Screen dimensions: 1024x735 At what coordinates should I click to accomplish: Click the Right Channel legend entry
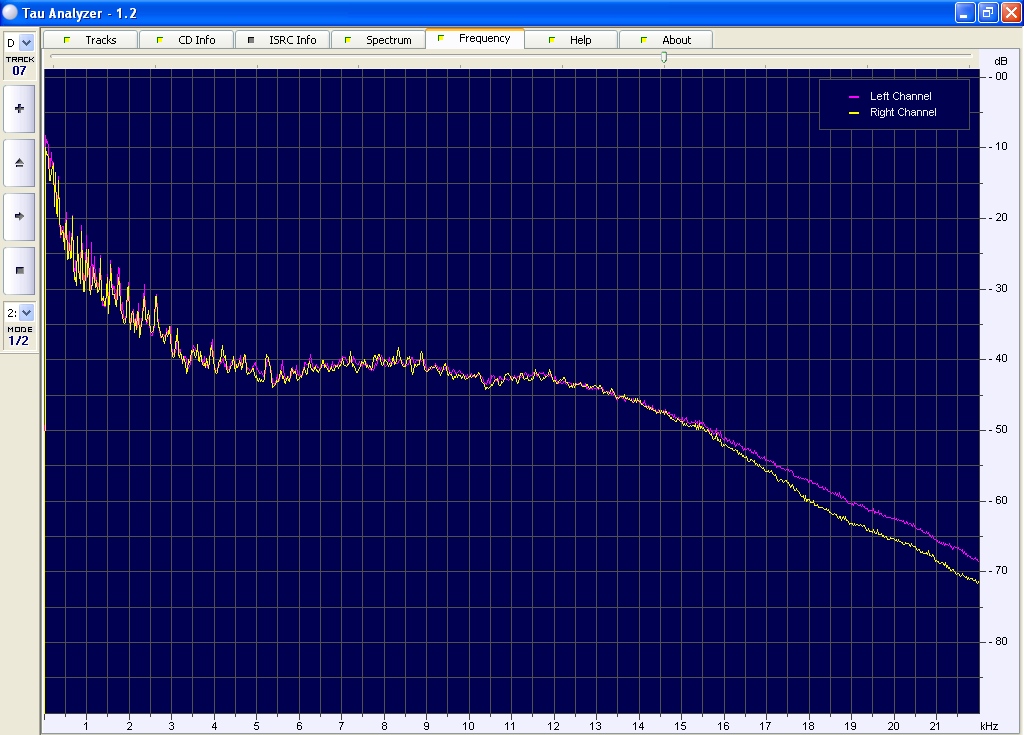click(903, 113)
